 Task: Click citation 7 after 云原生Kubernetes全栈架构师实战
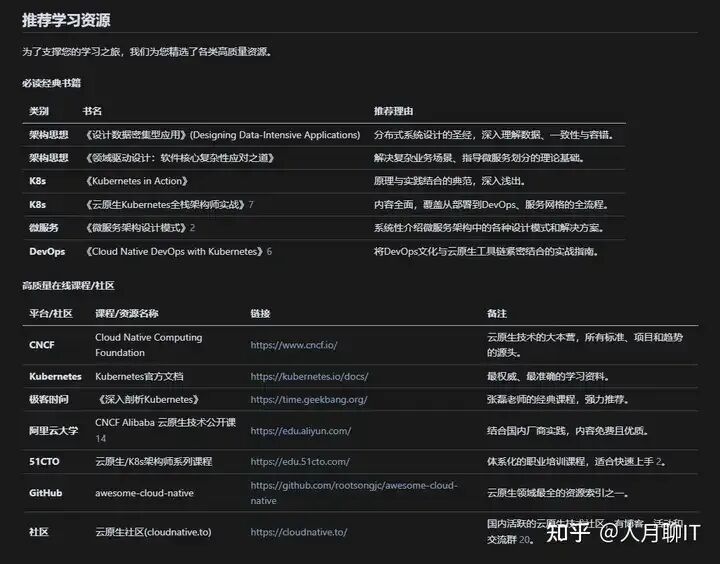pos(251,204)
